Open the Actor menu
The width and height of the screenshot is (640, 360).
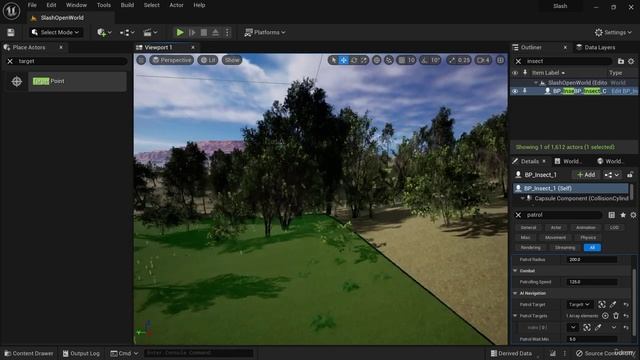pos(176,5)
